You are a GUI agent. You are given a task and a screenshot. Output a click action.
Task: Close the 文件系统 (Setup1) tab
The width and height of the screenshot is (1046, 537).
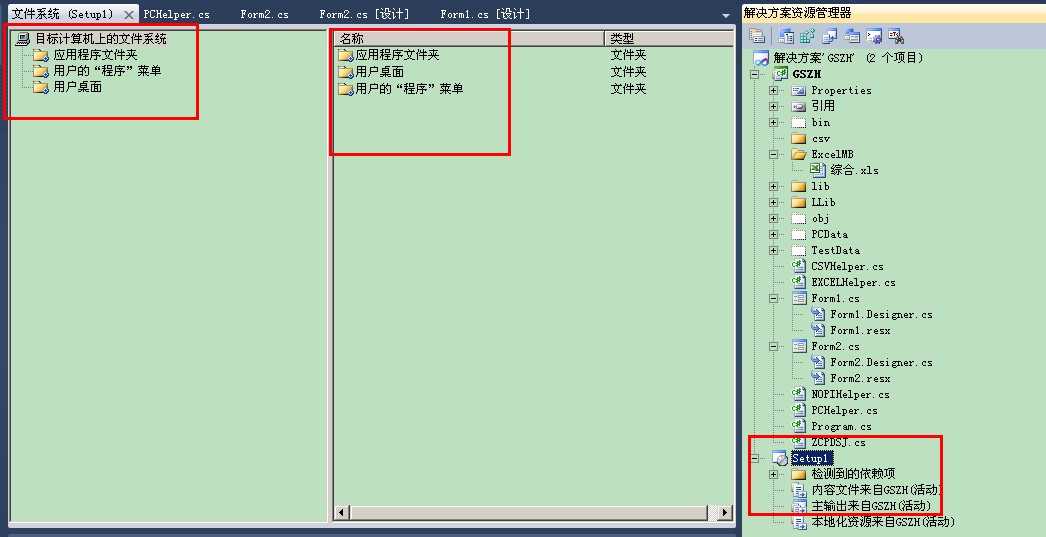(129, 14)
